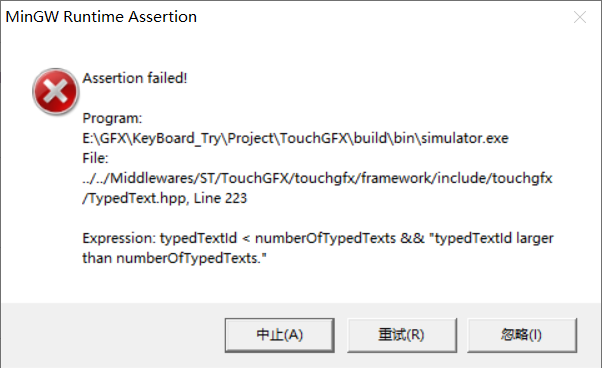The width and height of the screenshot is (602, 368).
Task: Click the 'Expression:' label
Action: (119, 238)
